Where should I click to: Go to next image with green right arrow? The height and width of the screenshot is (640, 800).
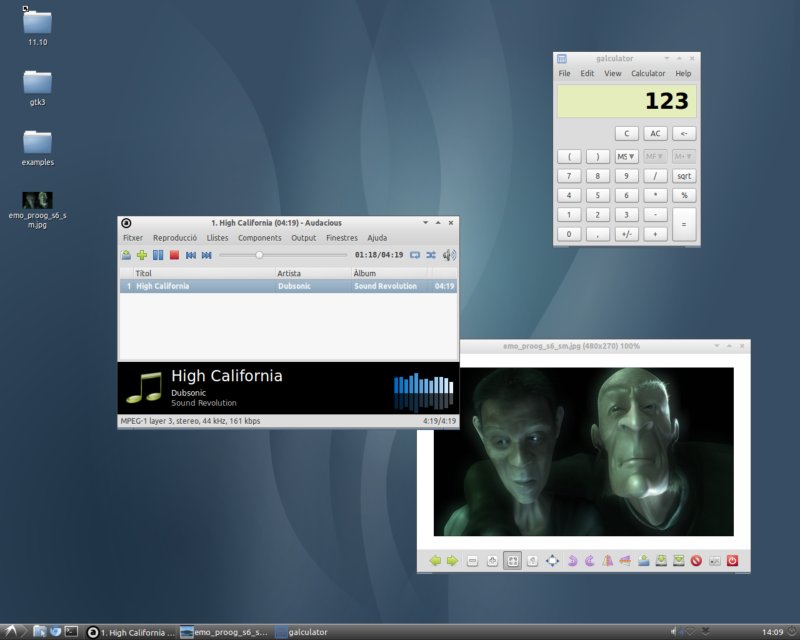[x=453, y=561]
